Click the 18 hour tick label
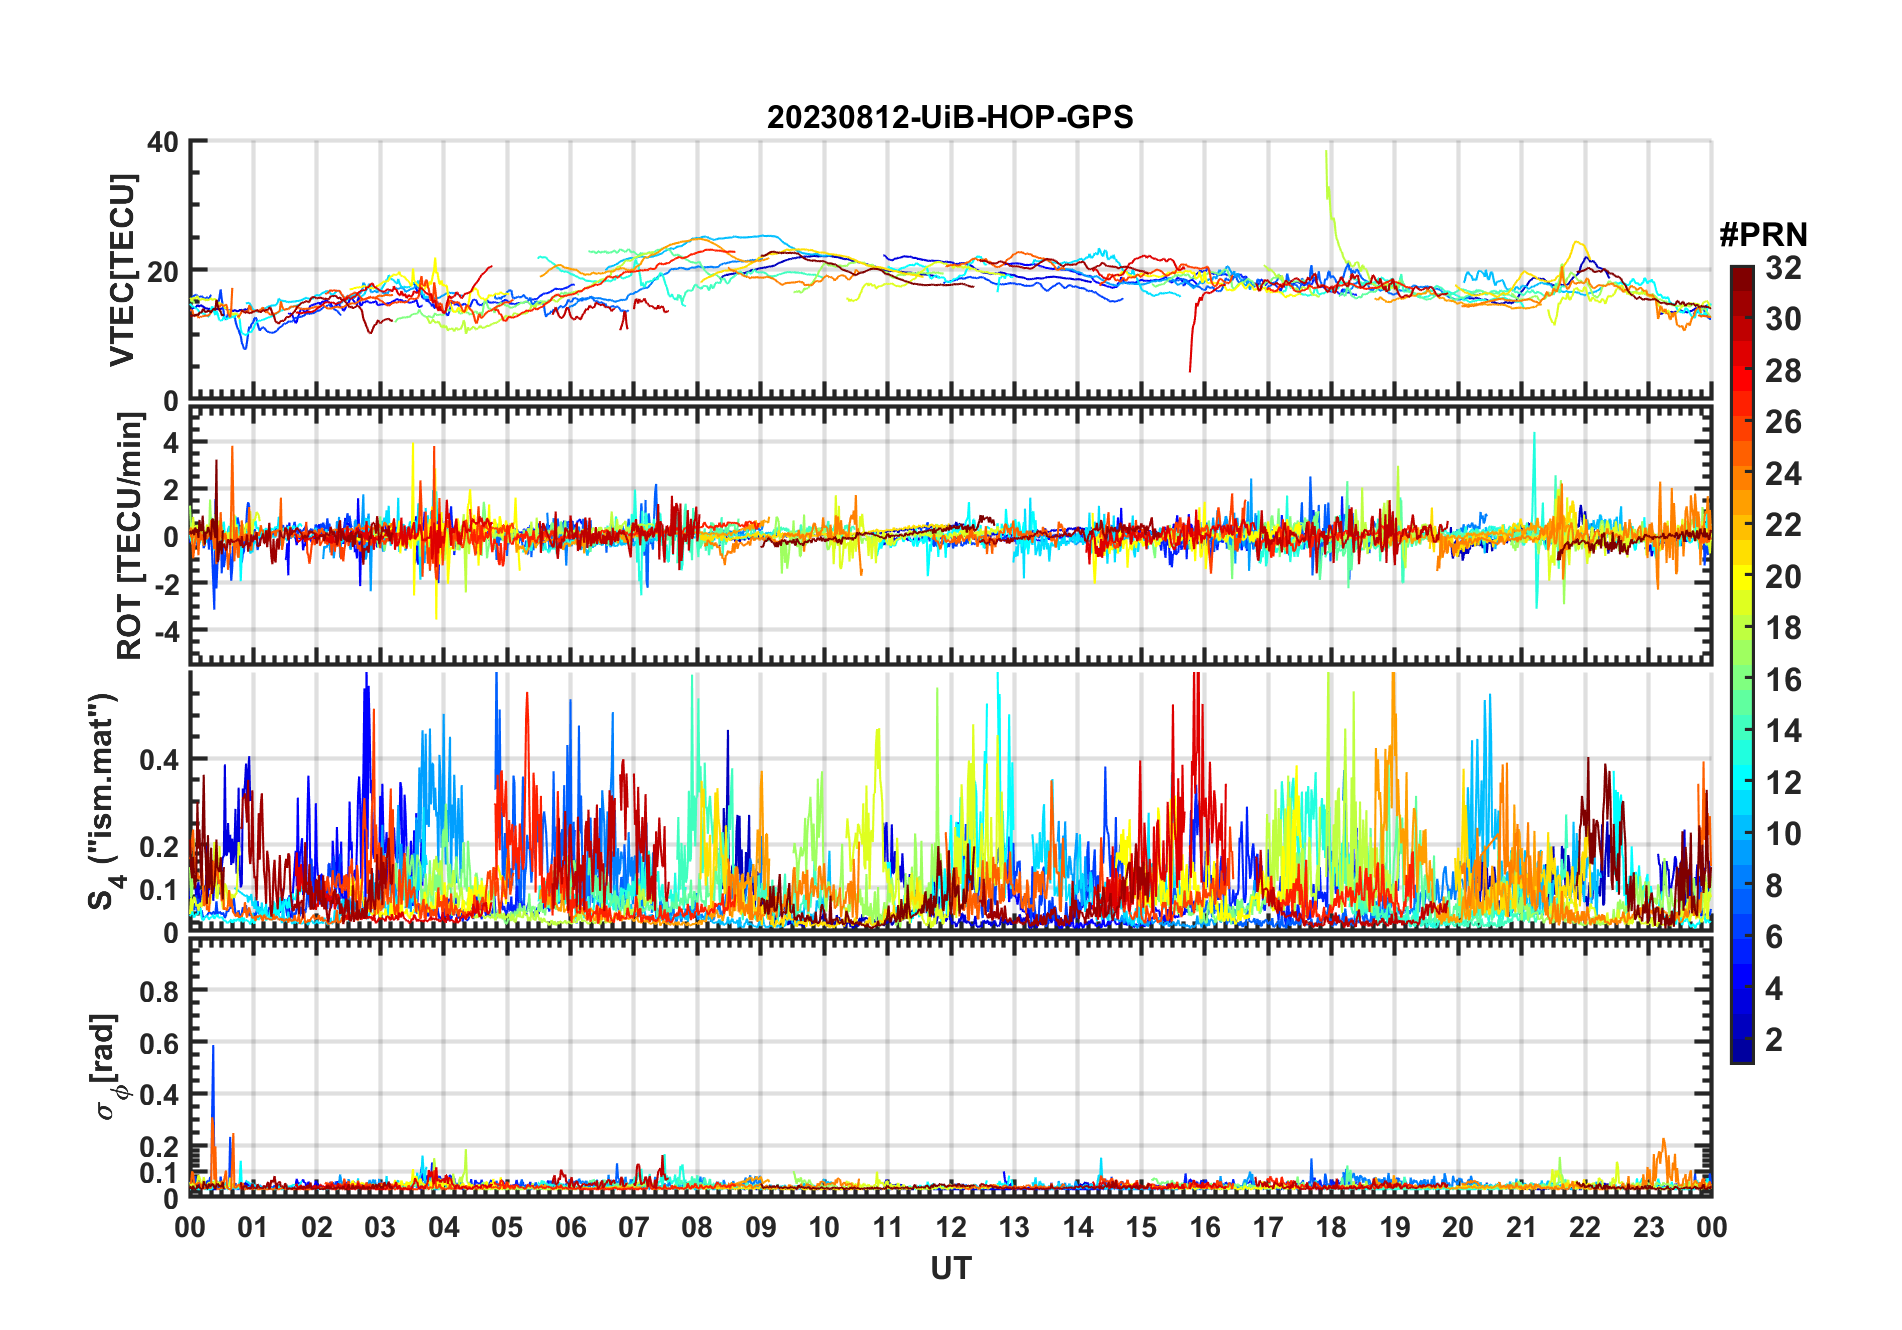1902x1330 pixels. pyautogui.click(x=1331, y=1227)
